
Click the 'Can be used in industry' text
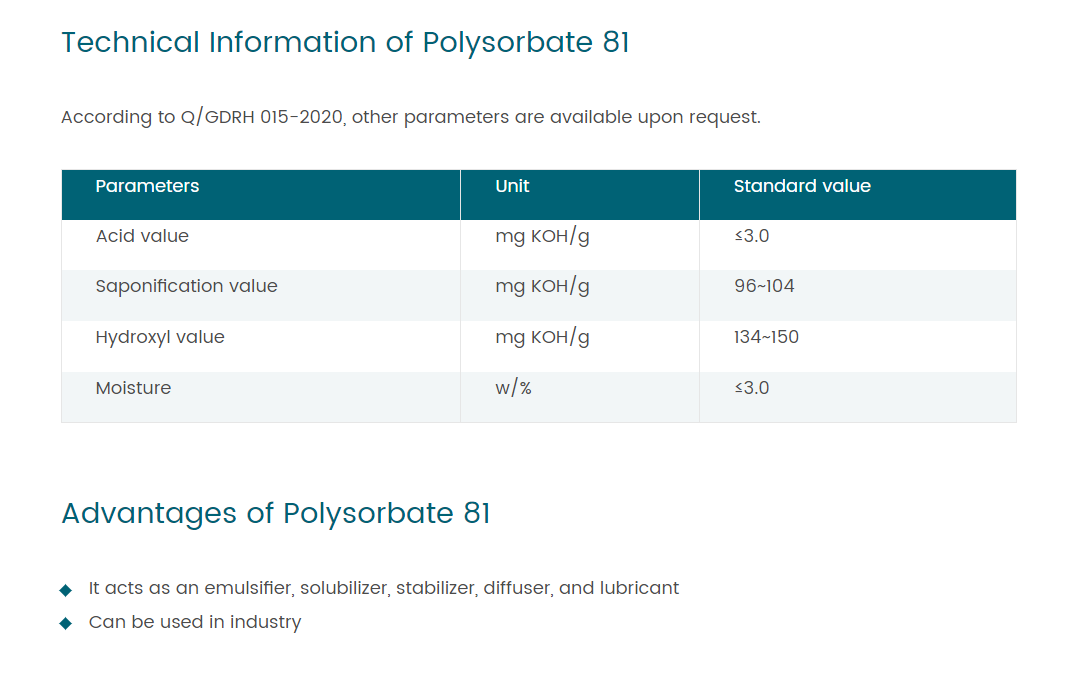point(195,622)
